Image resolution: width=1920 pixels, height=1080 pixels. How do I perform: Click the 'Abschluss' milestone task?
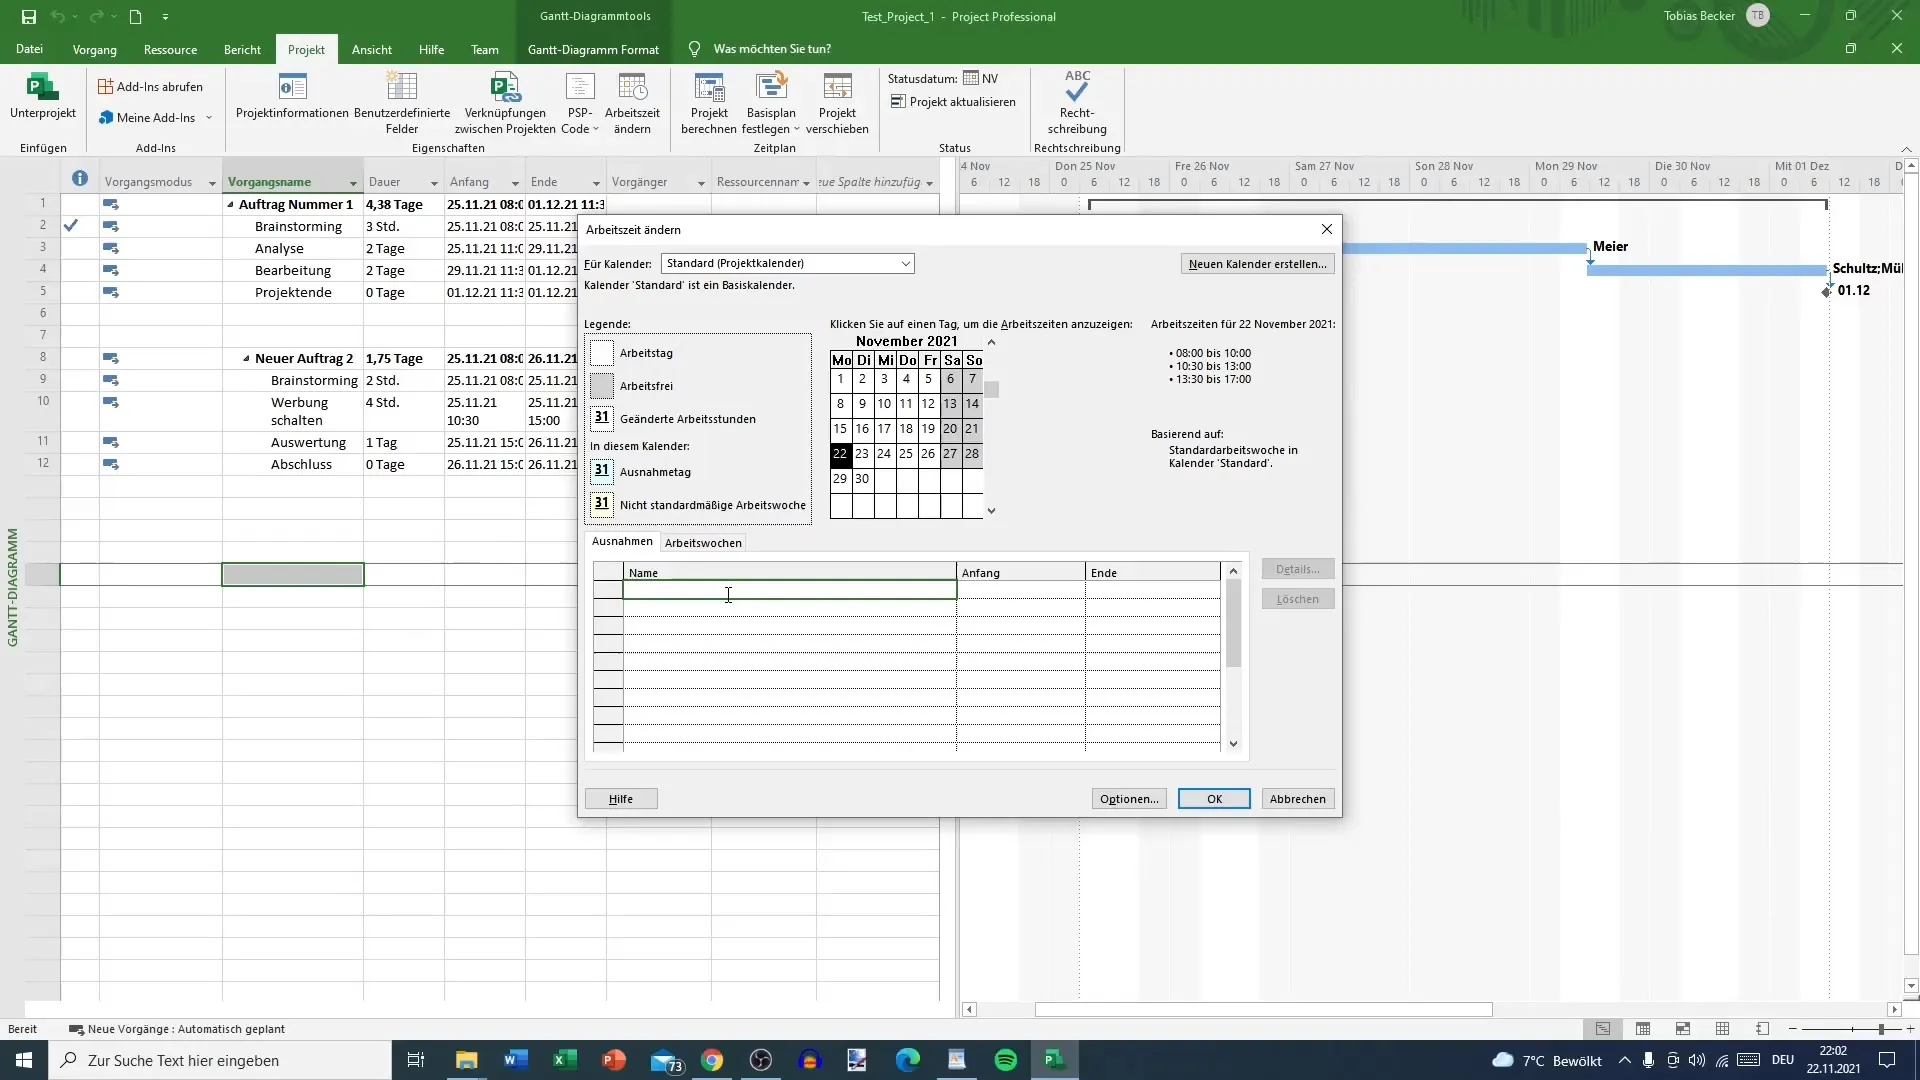301,465
